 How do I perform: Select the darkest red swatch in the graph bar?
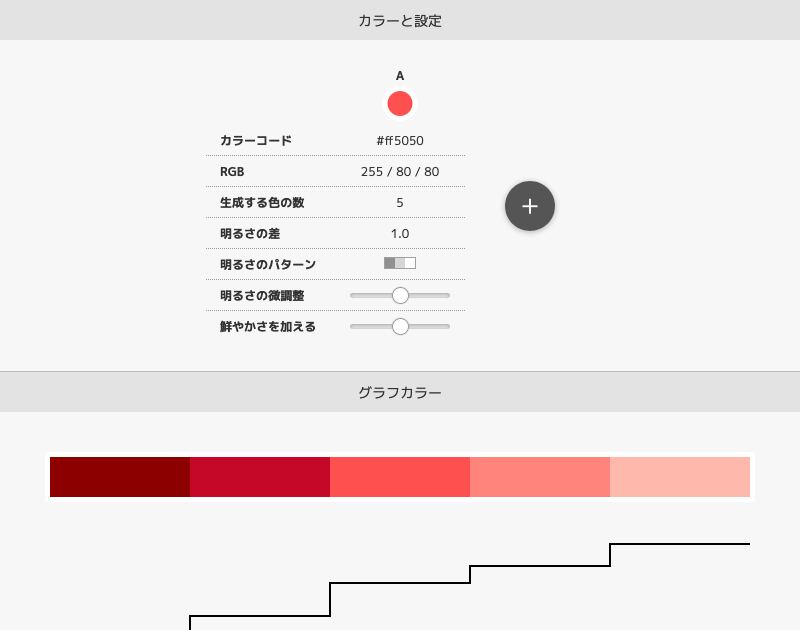[x=119, y=476]
